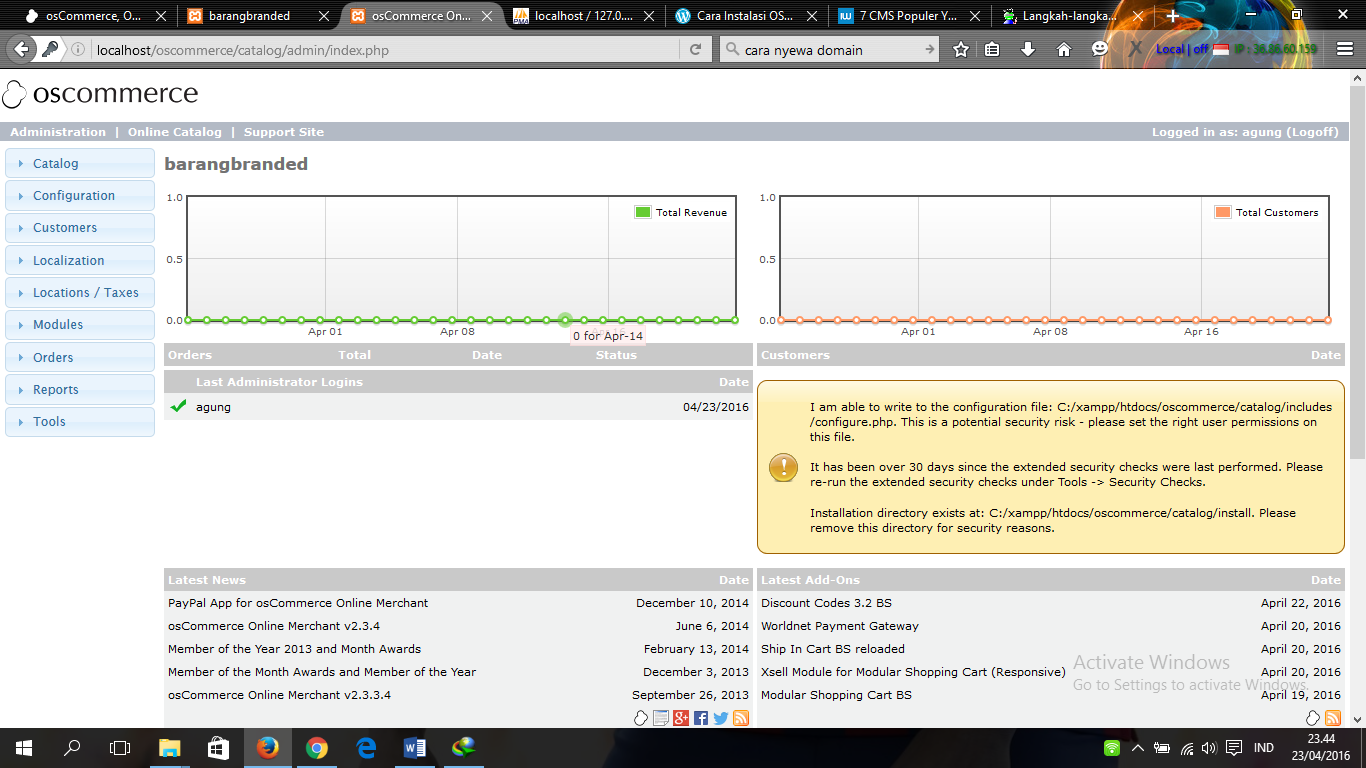Open Google+ icon under Latest News
The height and width of the screenshot is (768, 1366).
(x=681, y=718)
